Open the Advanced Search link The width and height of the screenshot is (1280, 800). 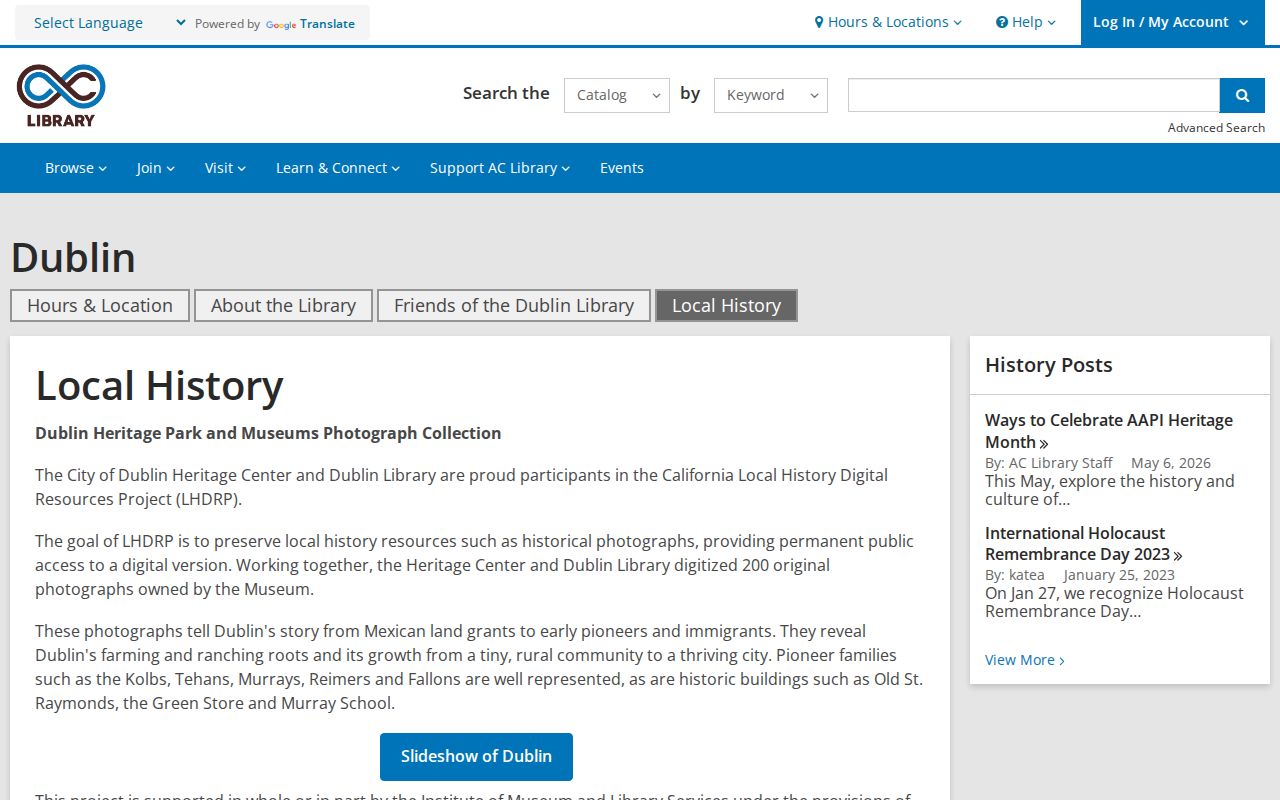1216,127
